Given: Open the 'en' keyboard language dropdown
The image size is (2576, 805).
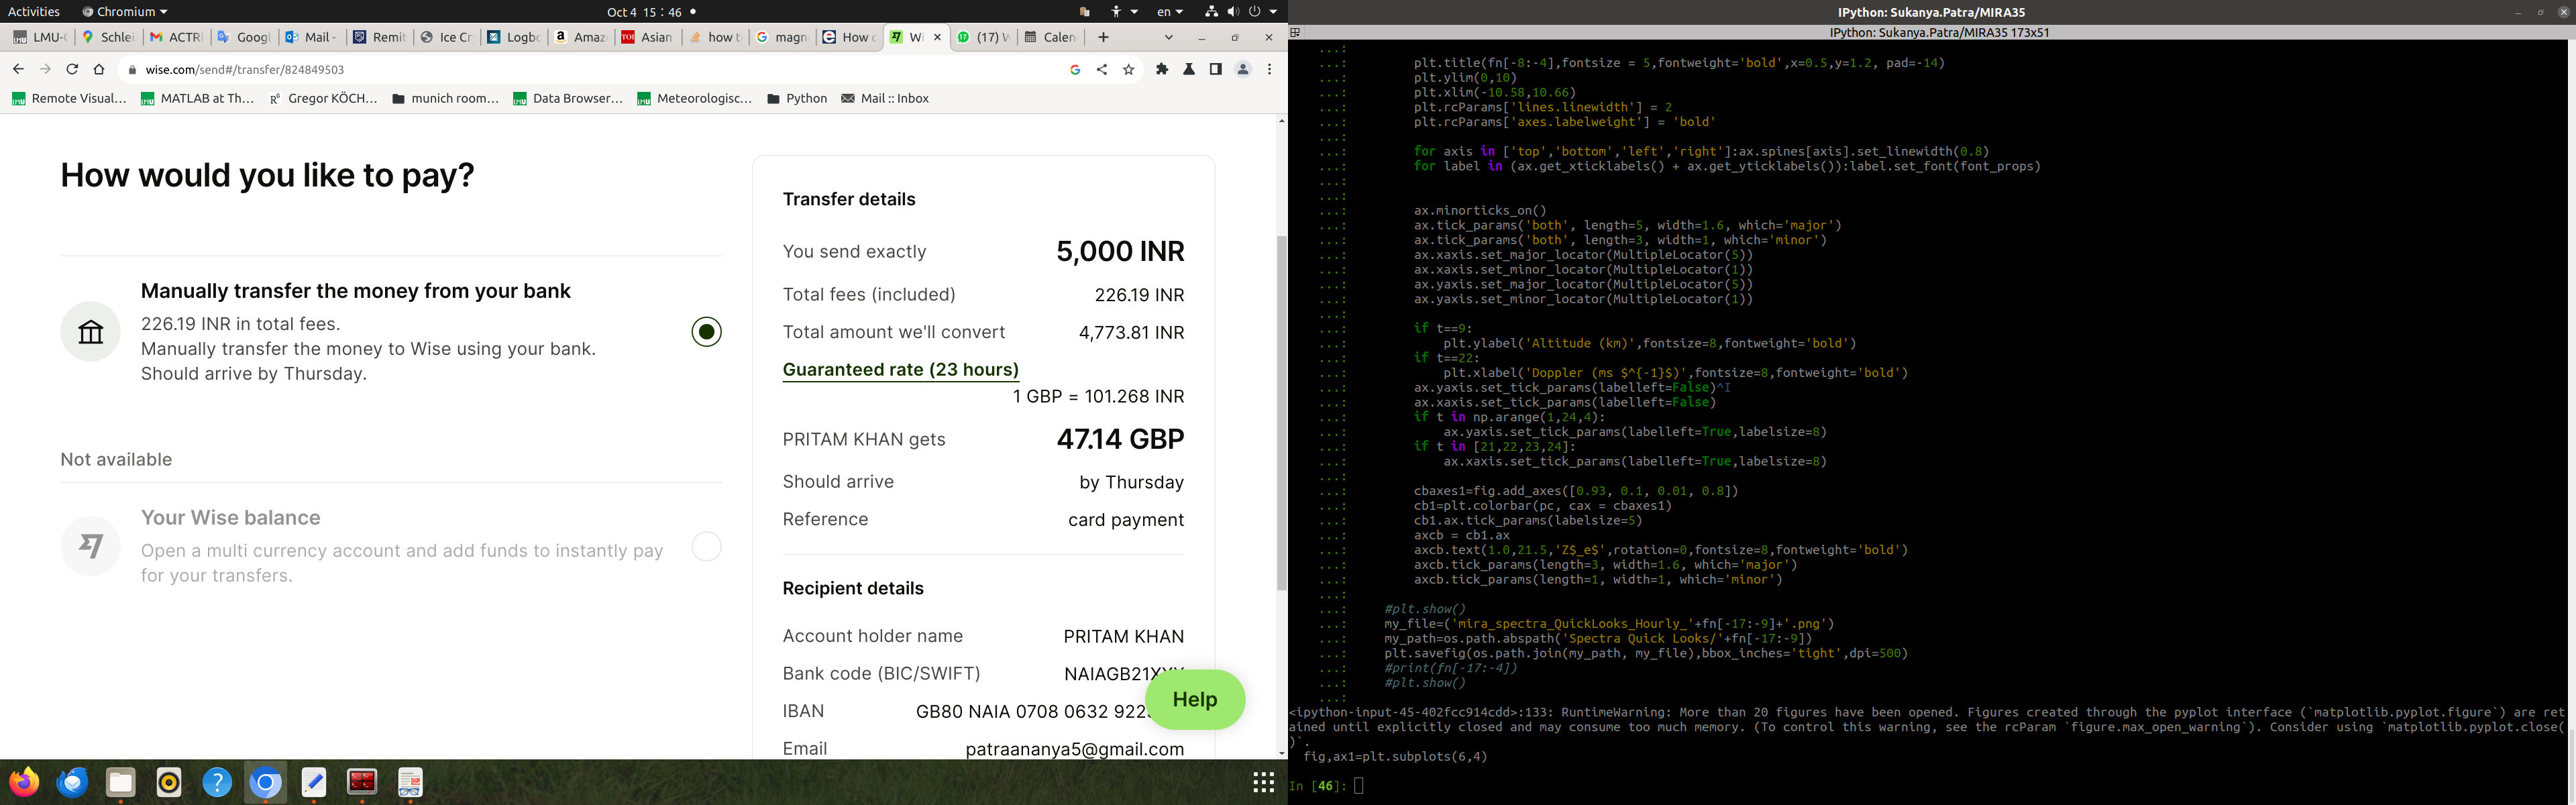Looking at the screenshot, I should tap(1169, 11).
